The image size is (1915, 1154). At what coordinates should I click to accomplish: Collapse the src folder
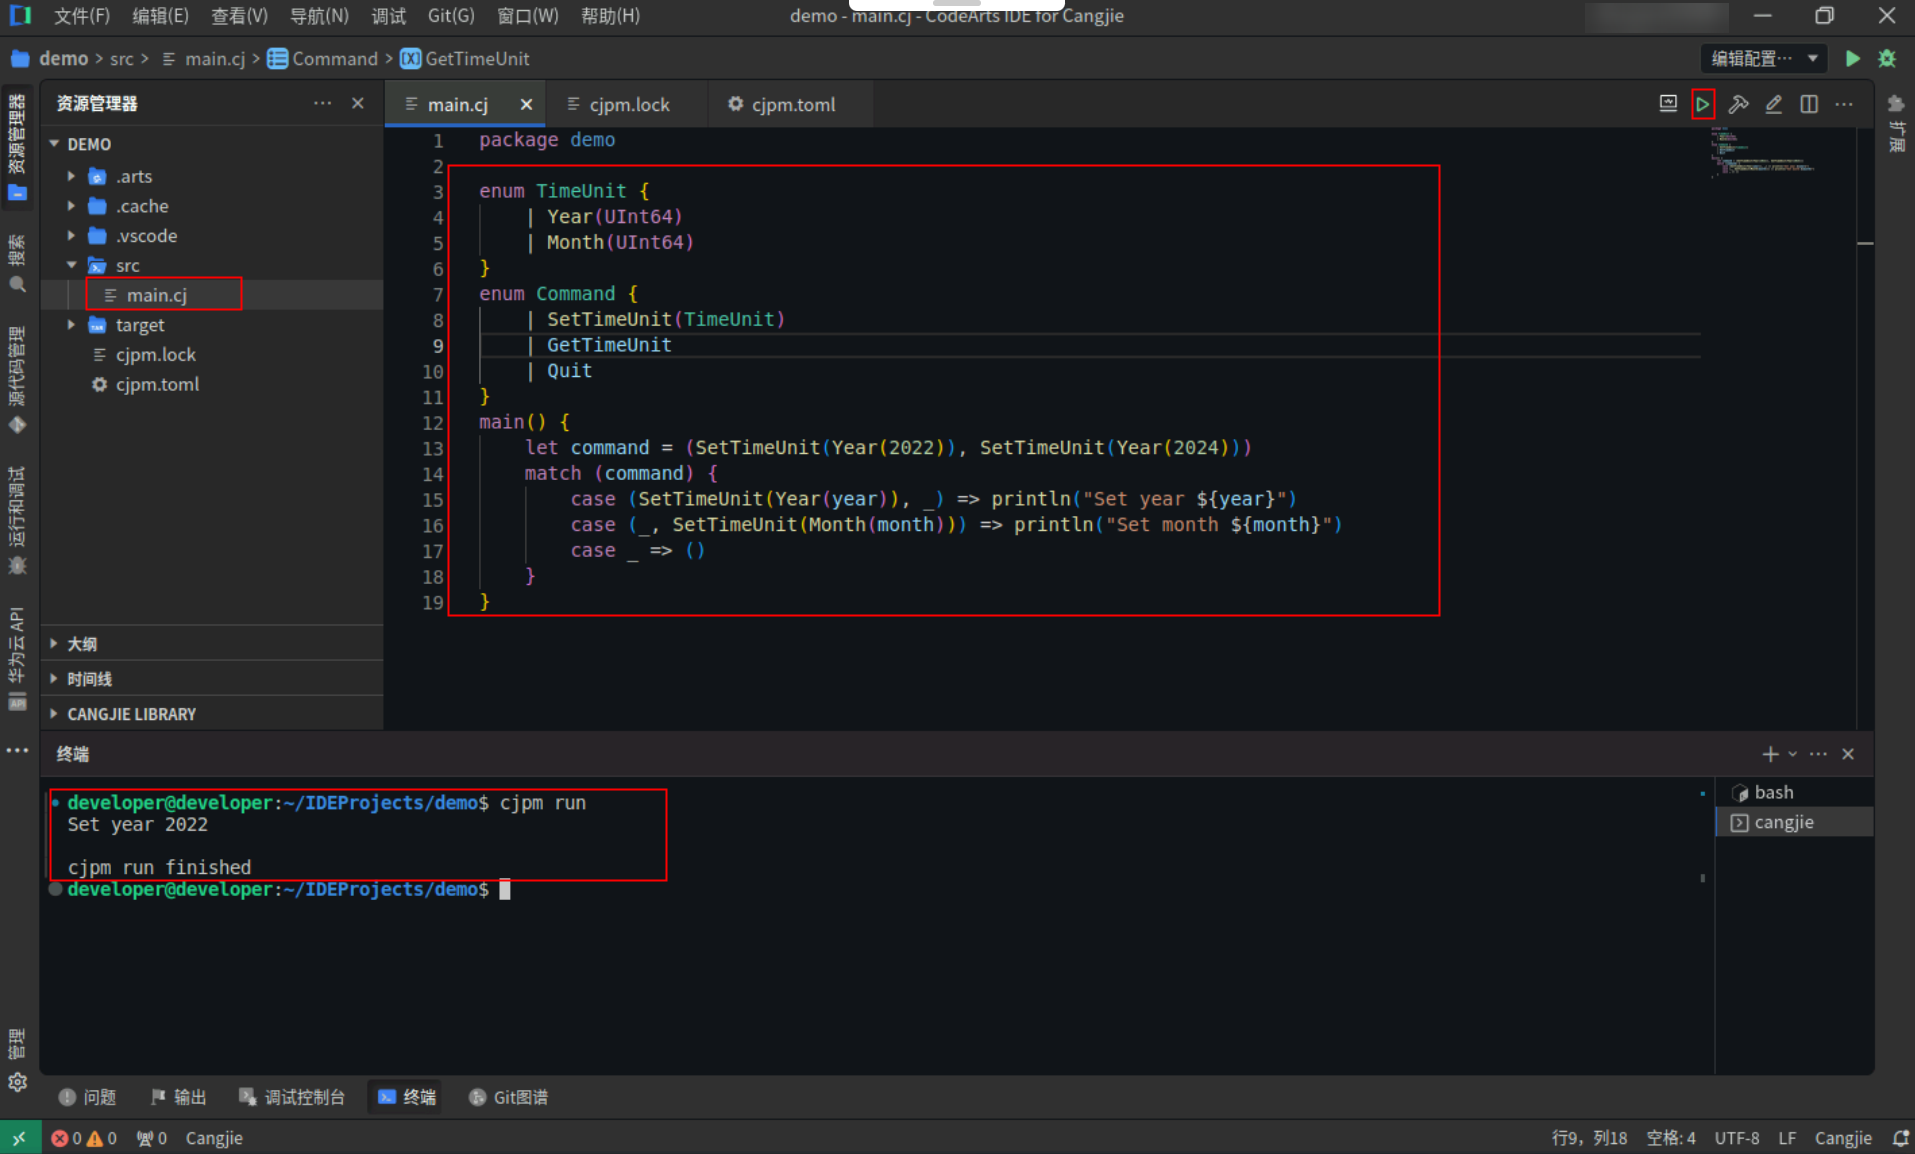[x=71, y=265]
